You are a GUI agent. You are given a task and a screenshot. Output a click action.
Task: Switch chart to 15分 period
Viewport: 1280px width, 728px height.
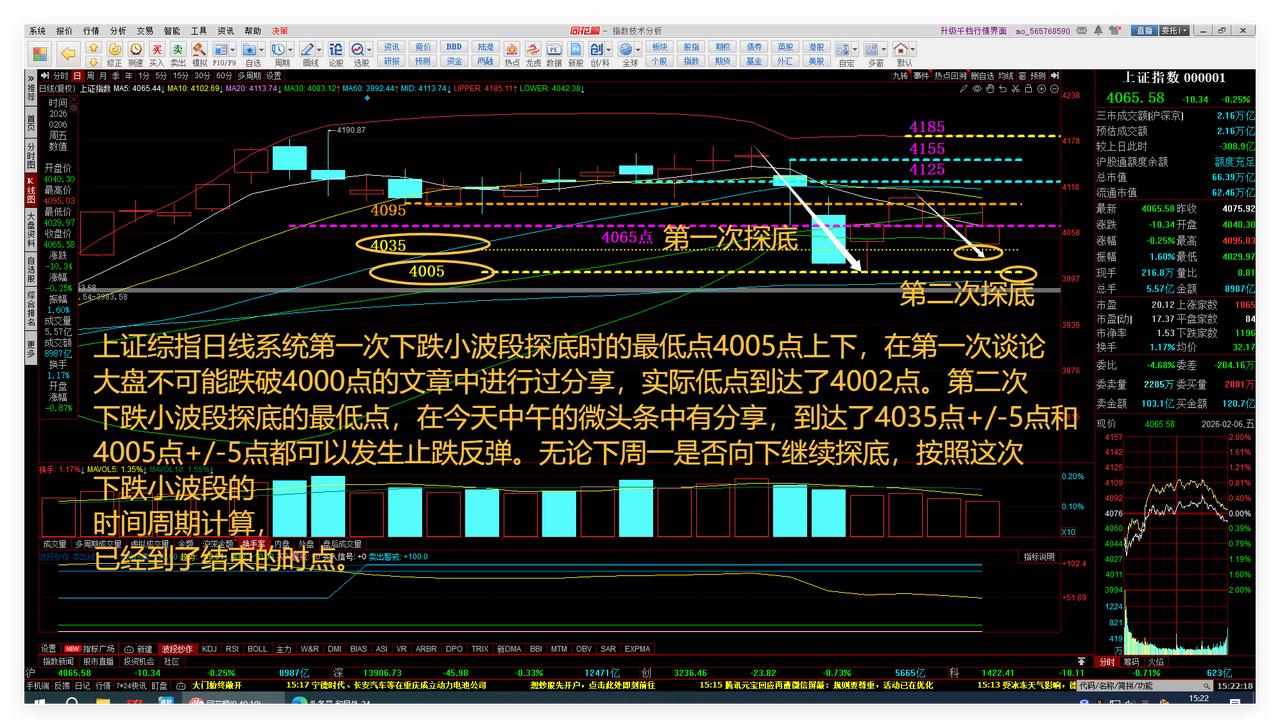(x=181, y=76)
